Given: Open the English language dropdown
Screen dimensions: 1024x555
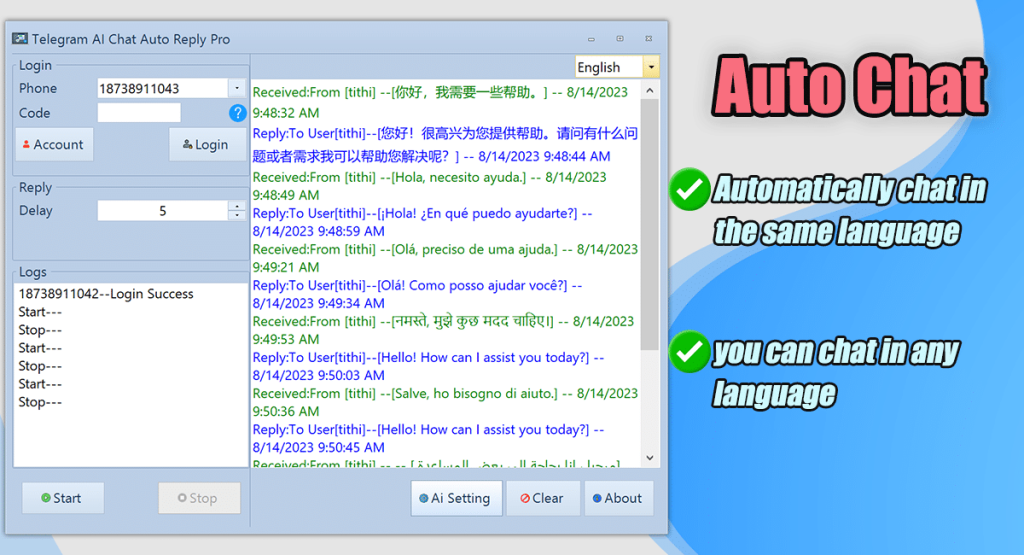Looking at the screenshot, I should coord(651,67).
